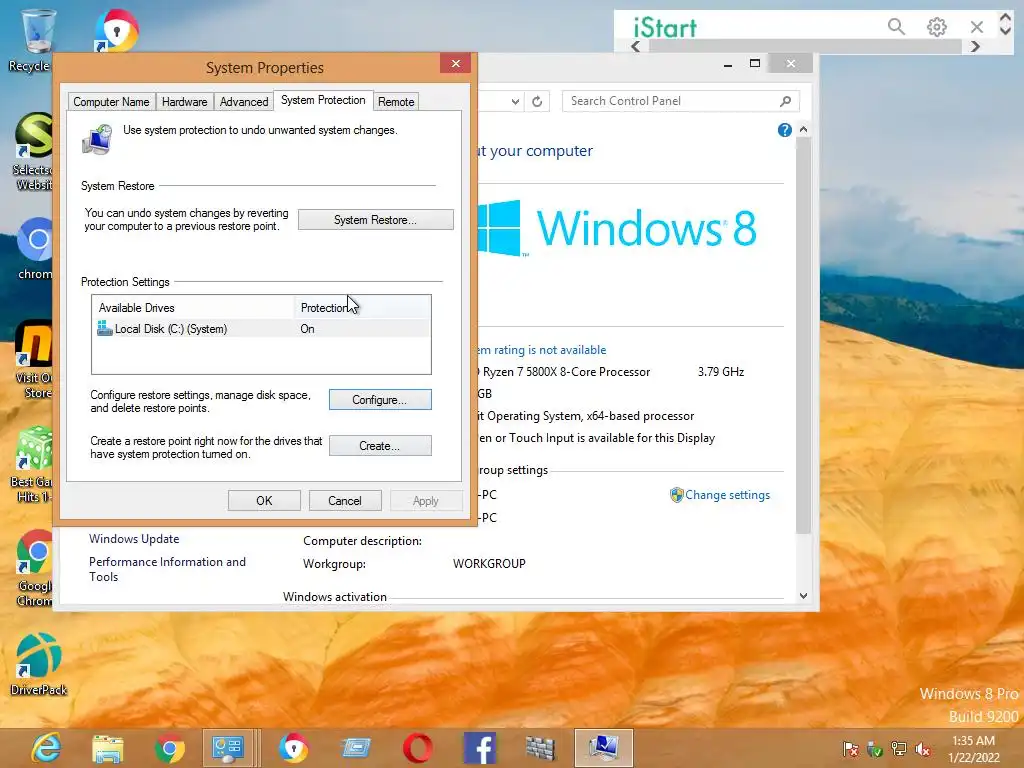Image resolution: width=1024 pixels, height=768 pixels.
Task: Open the Run dialog taskbar icon
Action: pyautogui.click(x=356, y=748)
